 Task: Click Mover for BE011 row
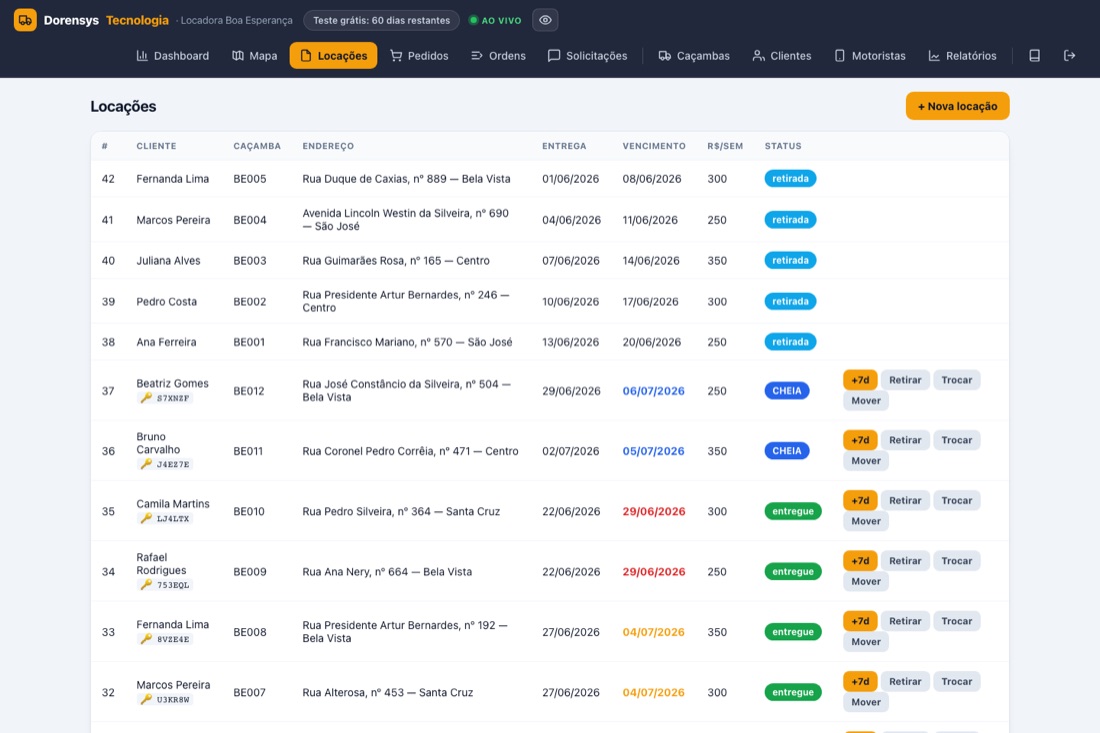click(x=866, y=461)
